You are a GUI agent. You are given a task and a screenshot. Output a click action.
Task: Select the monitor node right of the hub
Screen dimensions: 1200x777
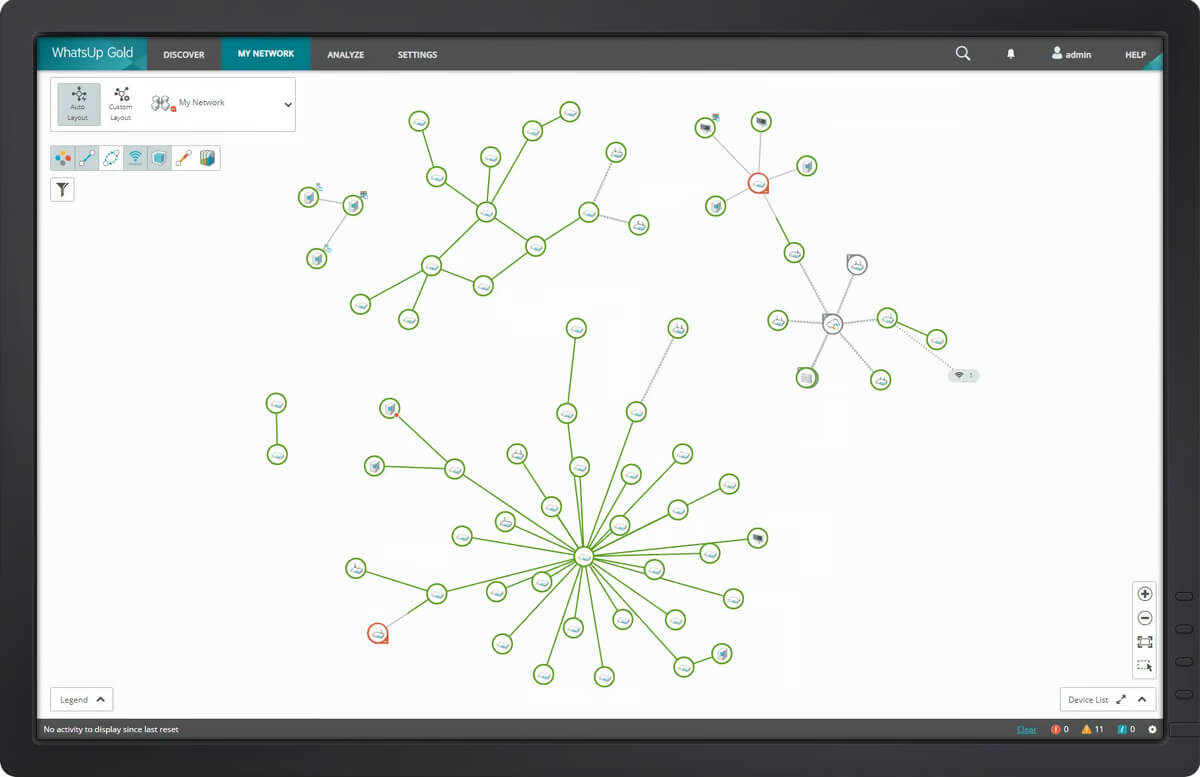(x=757, y=538)
